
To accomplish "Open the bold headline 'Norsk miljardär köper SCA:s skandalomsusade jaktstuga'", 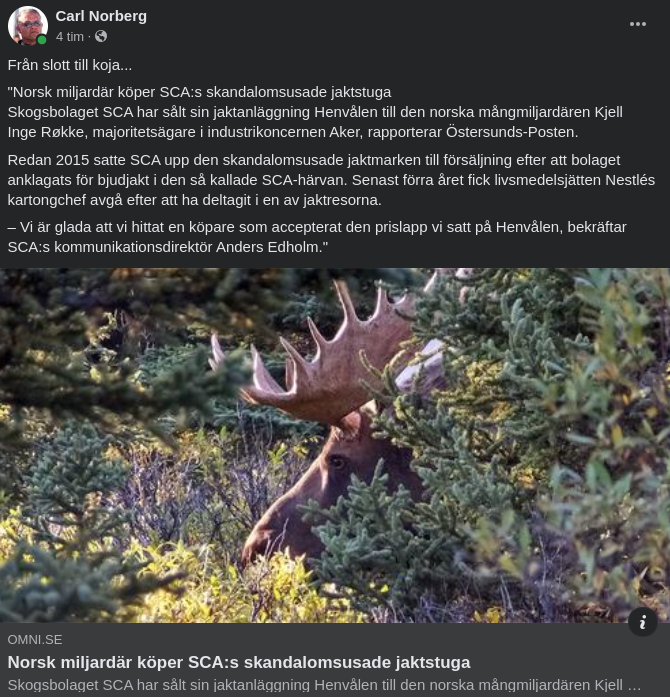I will tap(238, 662).
